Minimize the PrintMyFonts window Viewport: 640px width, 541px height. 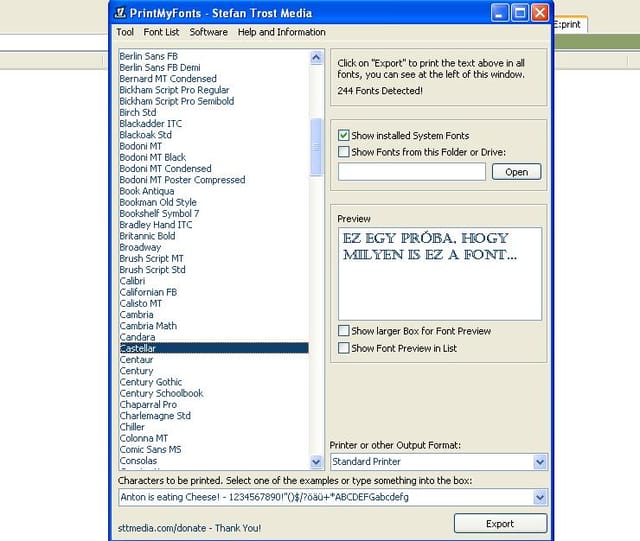point(500,13)
